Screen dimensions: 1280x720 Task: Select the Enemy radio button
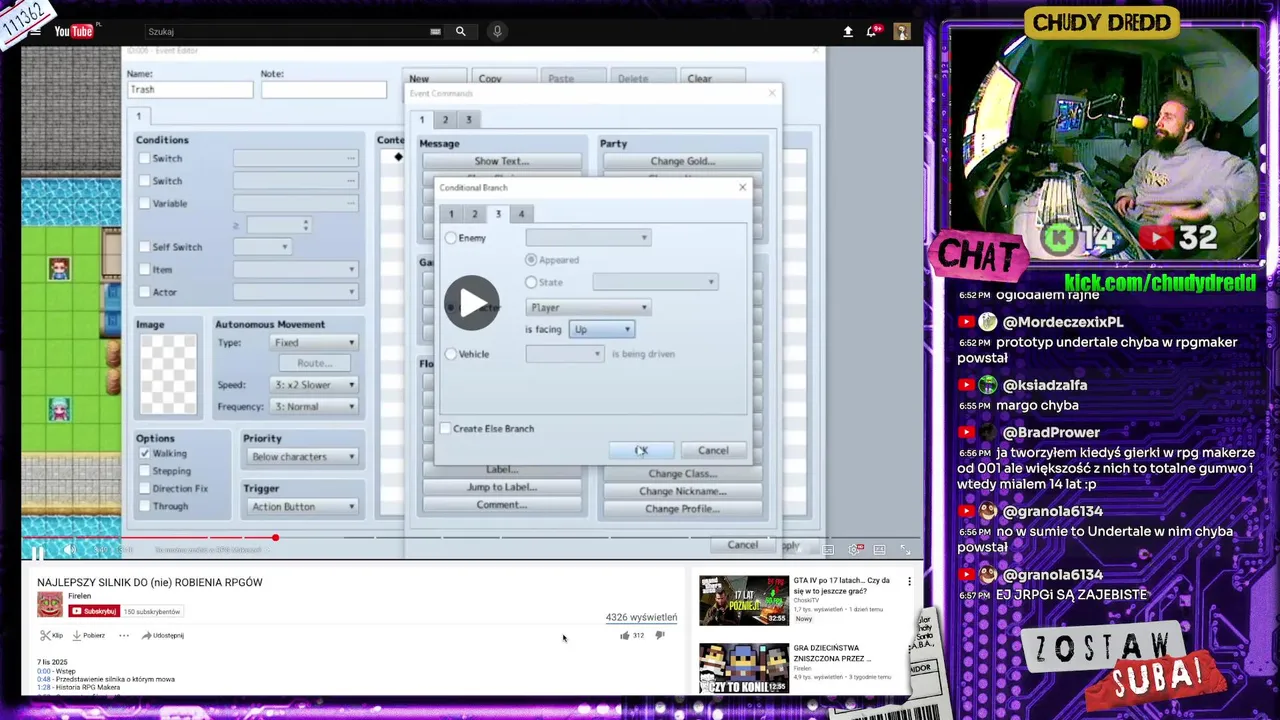tap(451, 238)
